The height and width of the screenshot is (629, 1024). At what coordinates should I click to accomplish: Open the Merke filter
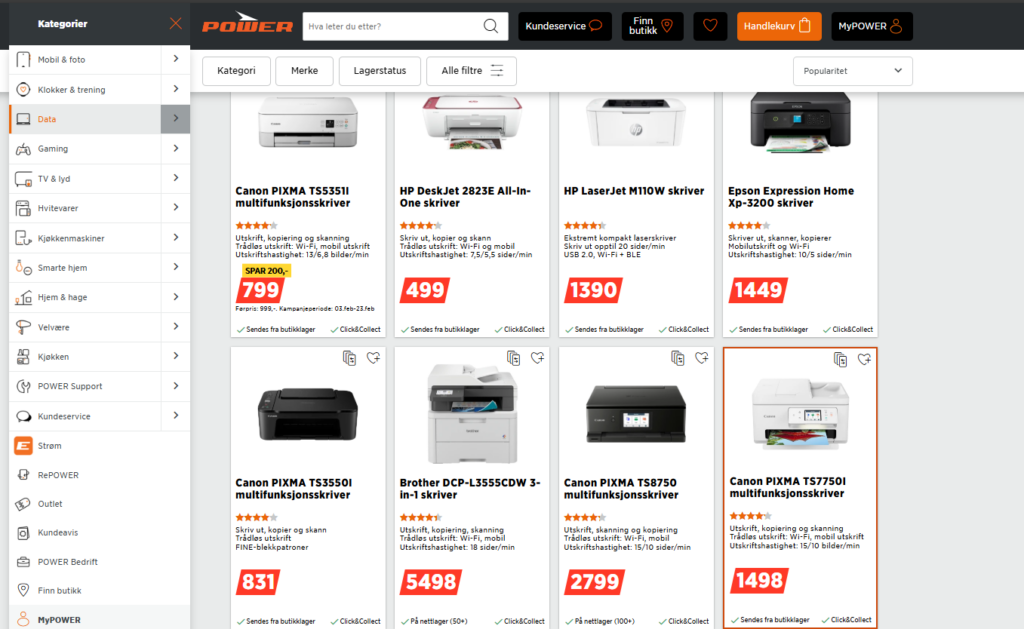[304, 71]
